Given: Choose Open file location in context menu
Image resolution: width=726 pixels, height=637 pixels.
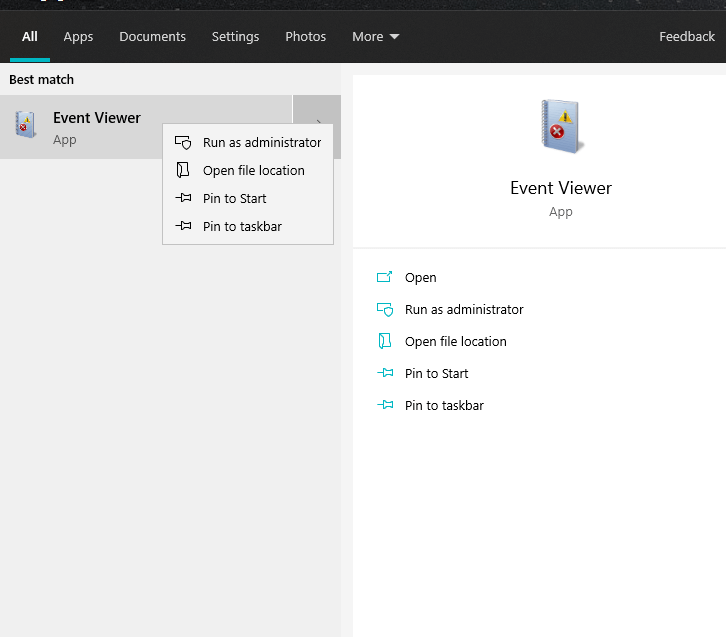Looking at the screenshot, I should [248, 170].
